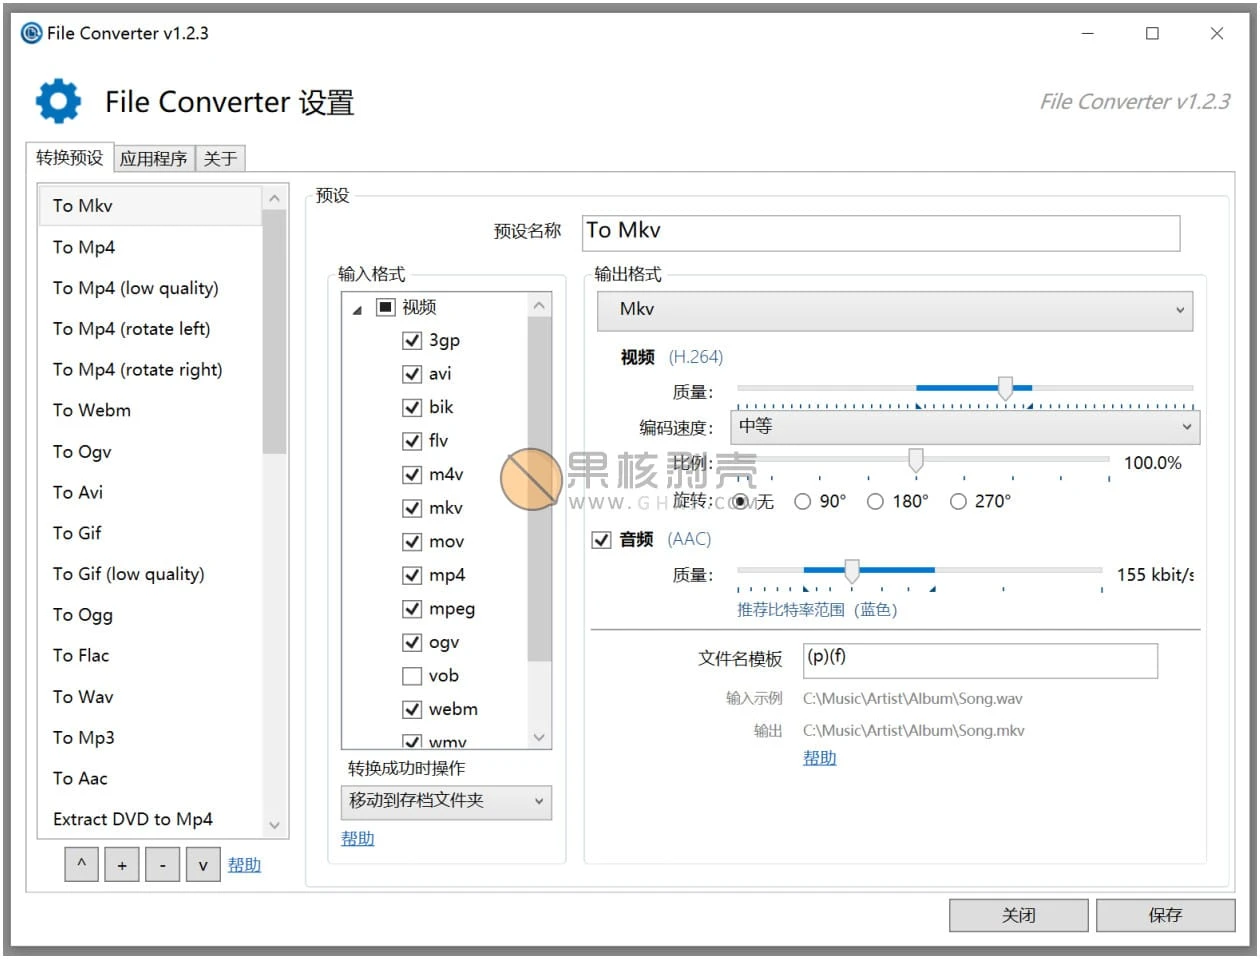Move the preset down using the v button
The width and height of the screenshot is (1260, 959).
tap(203, 864)
